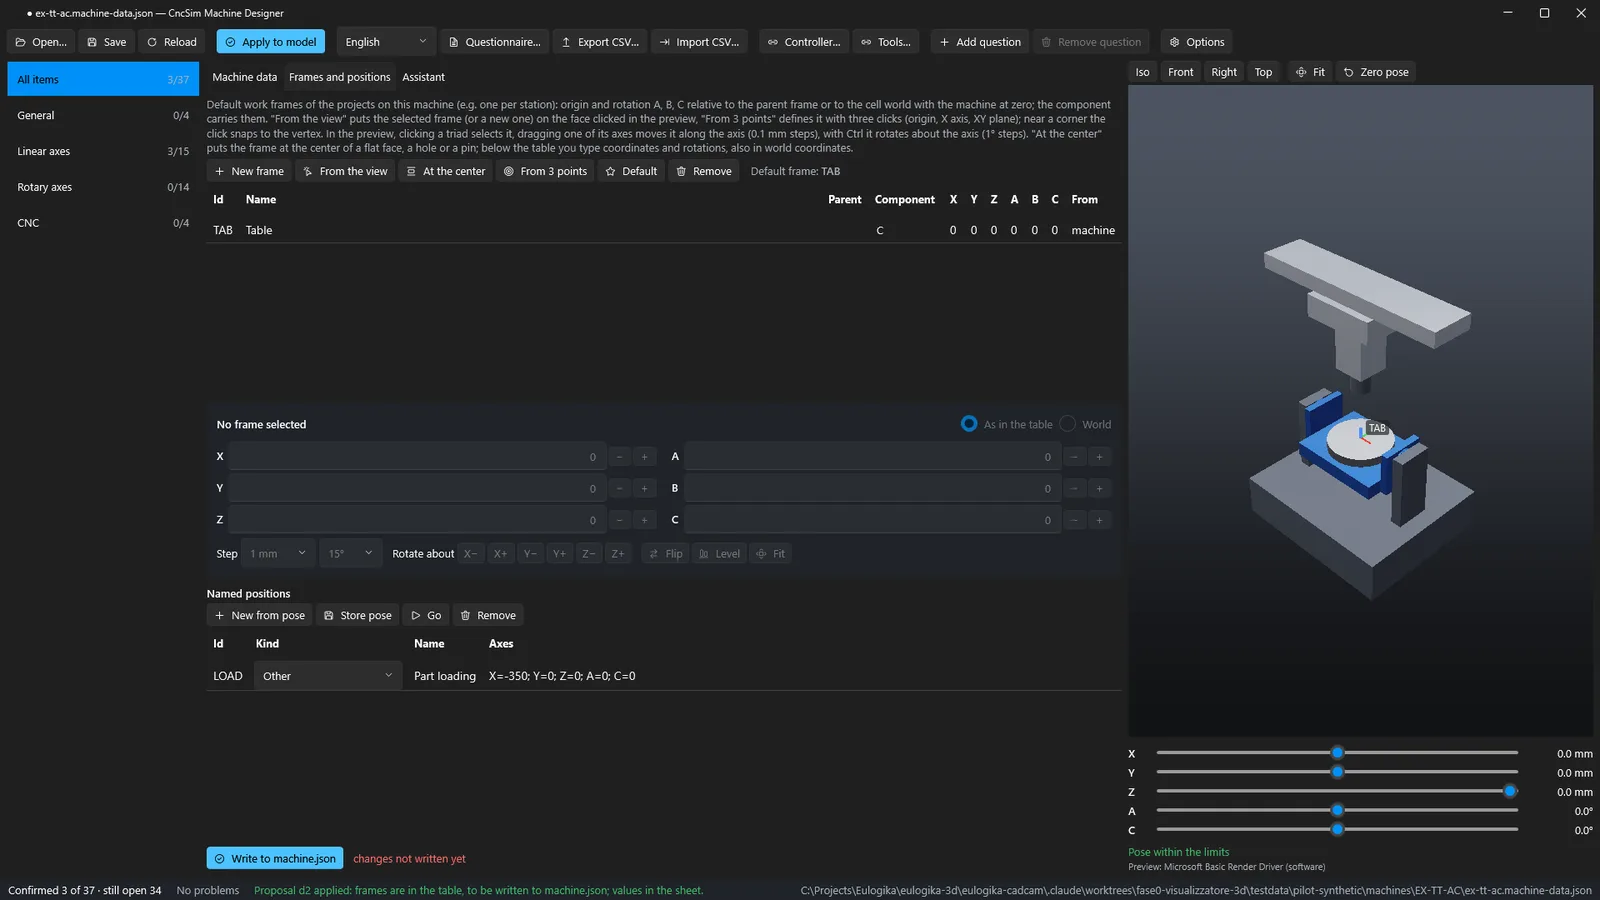Image resolution: width=1600 pixels, height=900 pixels.
Task: Open the Export CSV dialog
Action: 600,42
